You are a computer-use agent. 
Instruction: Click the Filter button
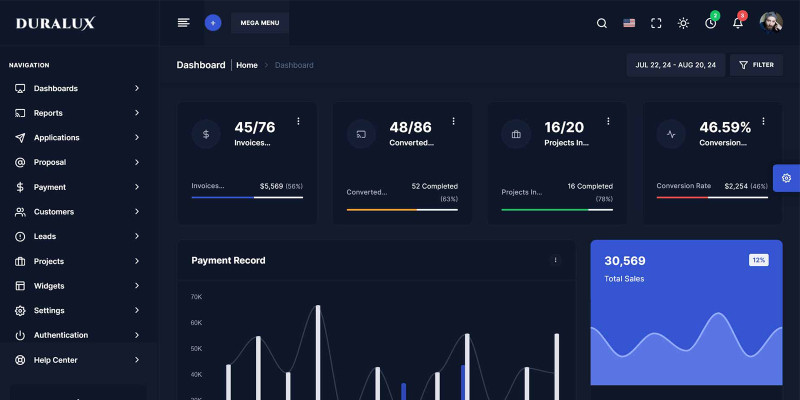(756, 65)
